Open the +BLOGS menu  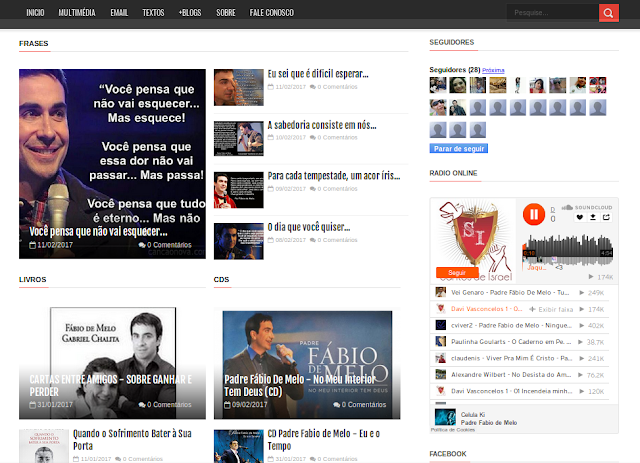190,13
